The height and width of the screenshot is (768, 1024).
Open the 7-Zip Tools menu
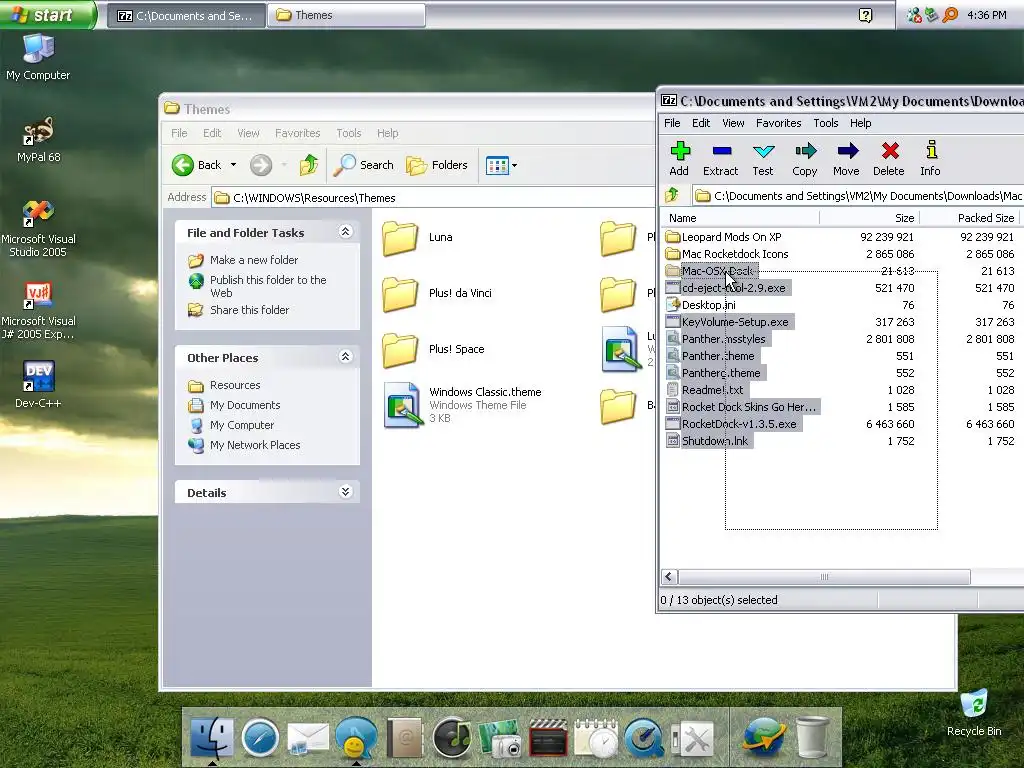pos(825,123)
